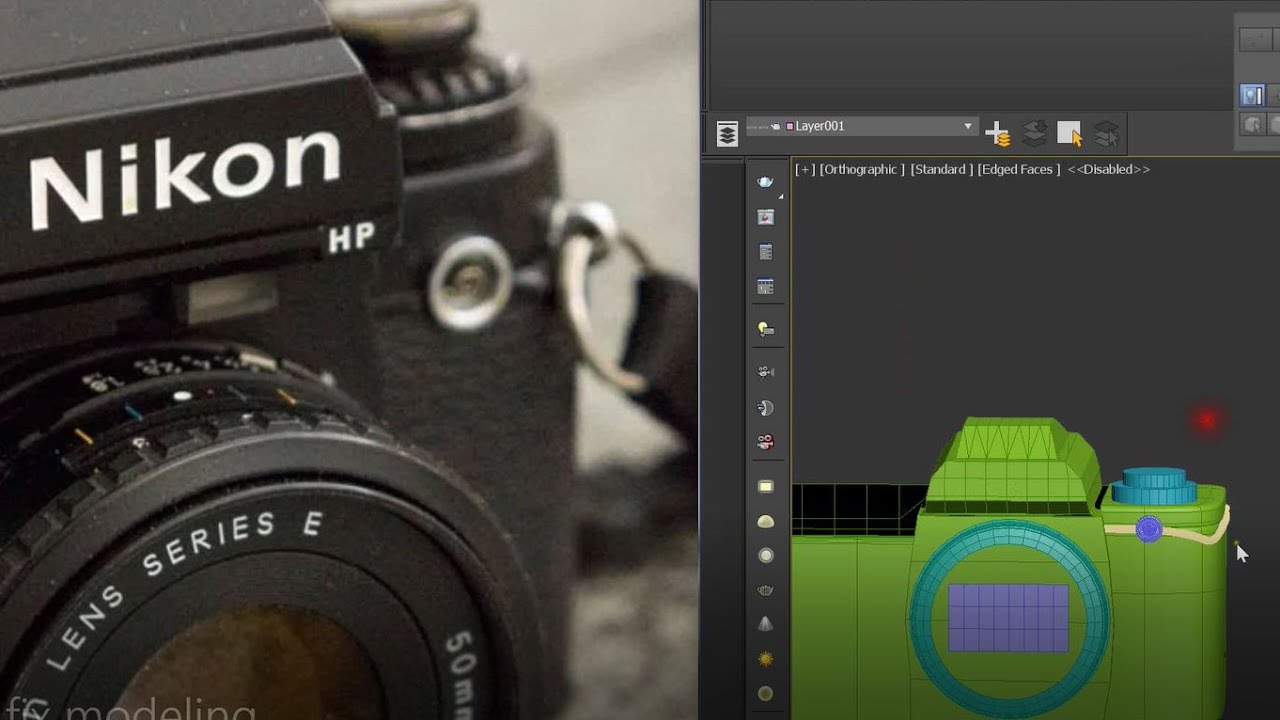Select the purple shutter button on camera model
The image size is (1280, 720).
pyautogui.click(x=1149, y=529)
